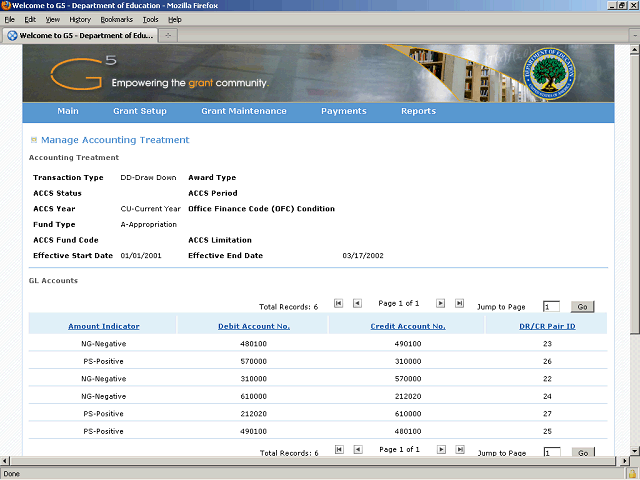Sort by DR/CR Pair ID column

547,326
